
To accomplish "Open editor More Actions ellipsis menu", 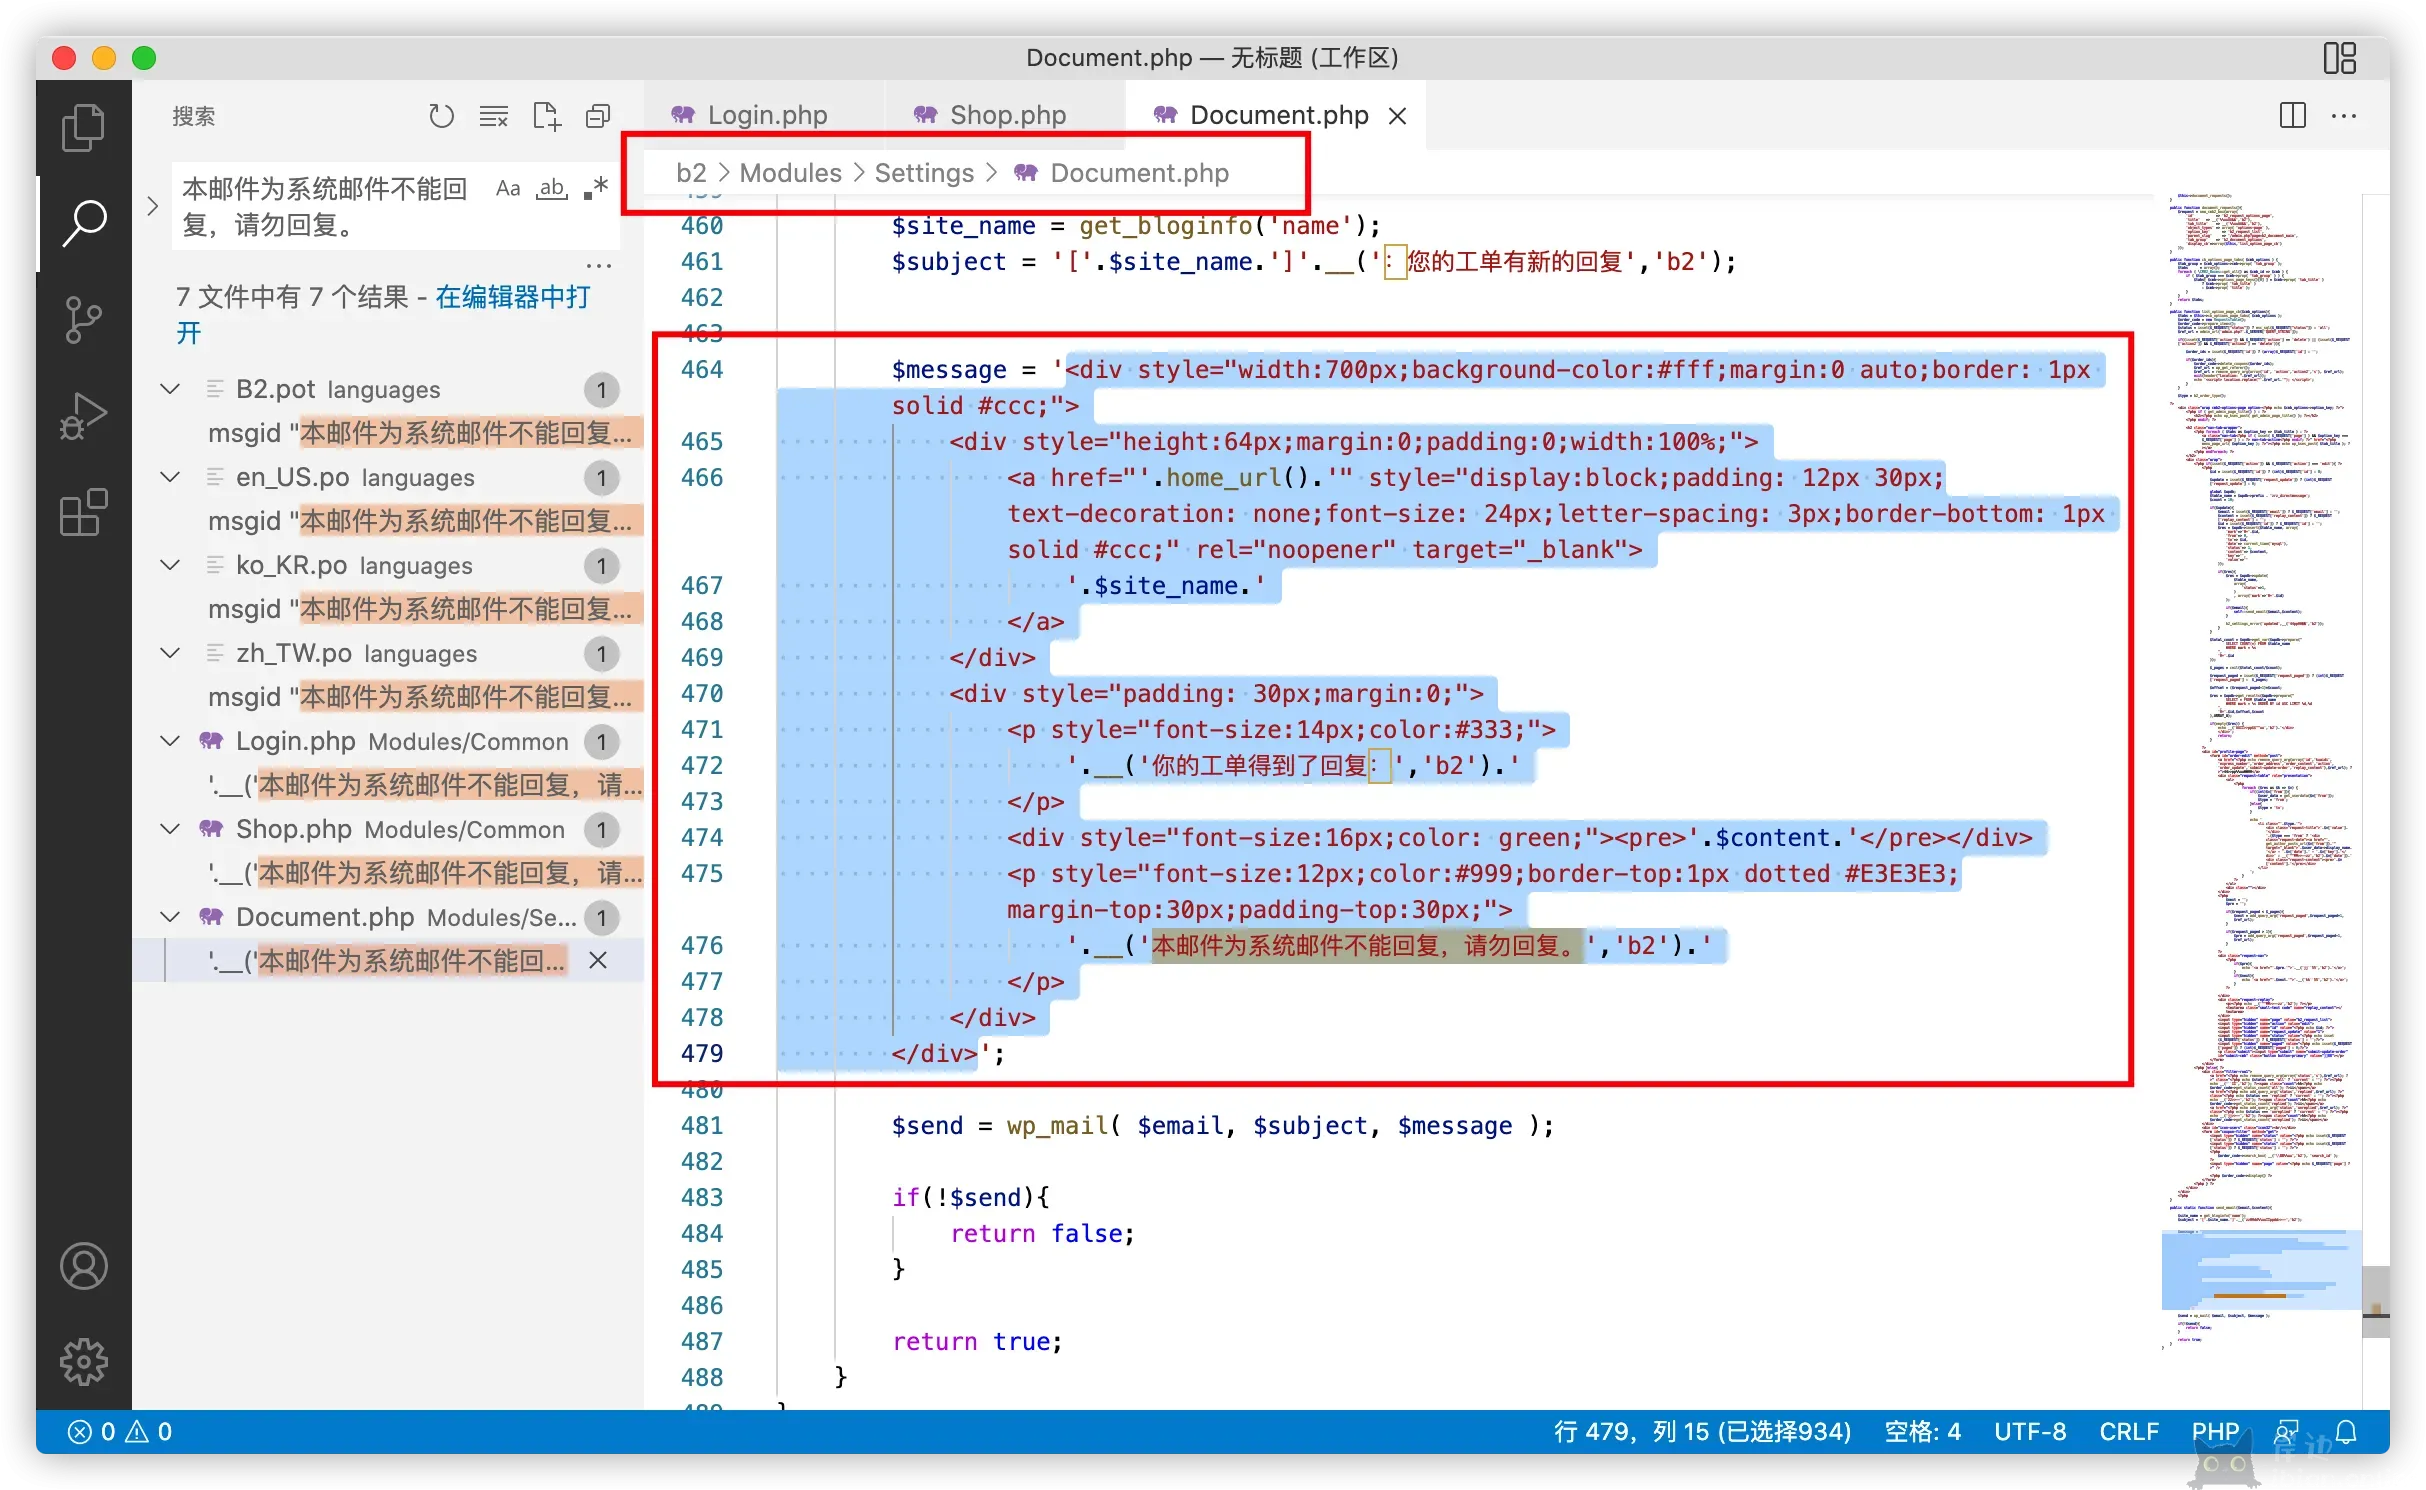I will 2344,115.
